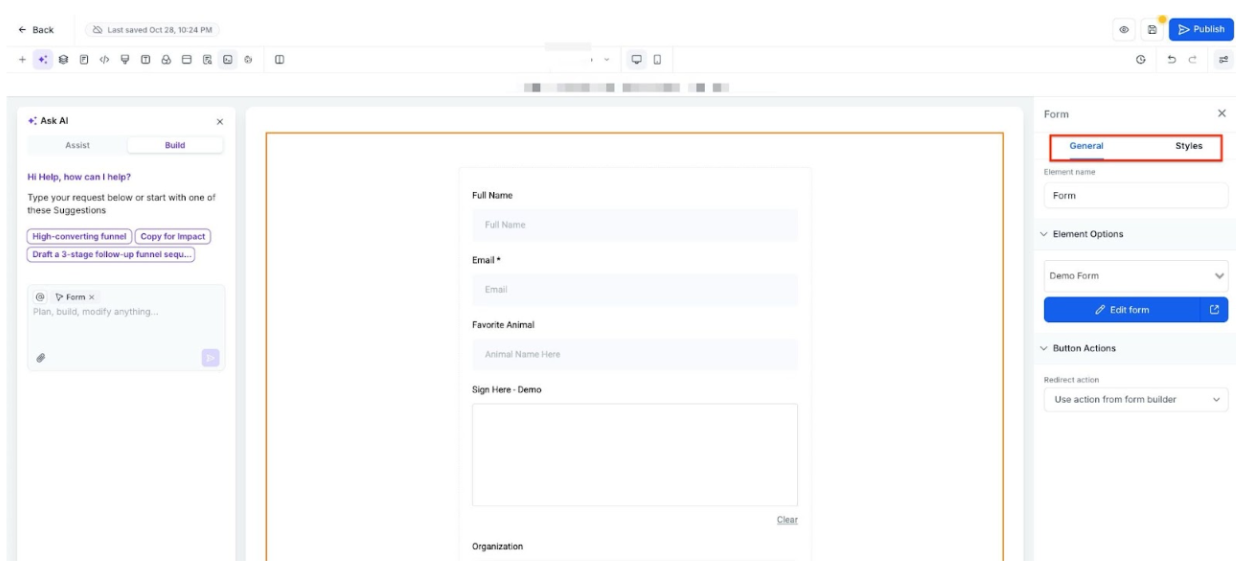Click the preview eye icon
The width and height of the screenshot is (1236, 566).
click(x=1124, y=30)
